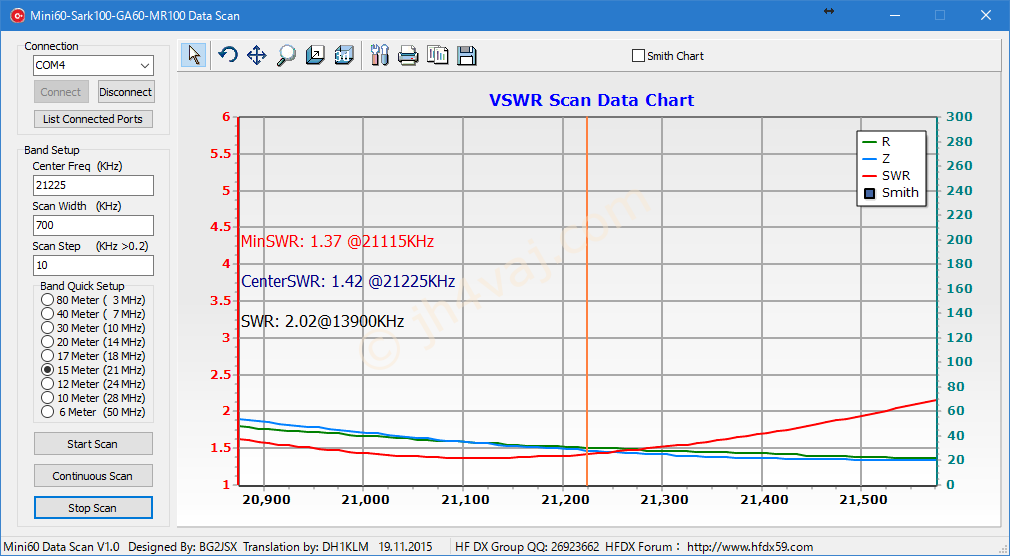Click the VSWR Scan Data Chart title
This screenshot has height=556, width=1010.
[x=591, y=101]
